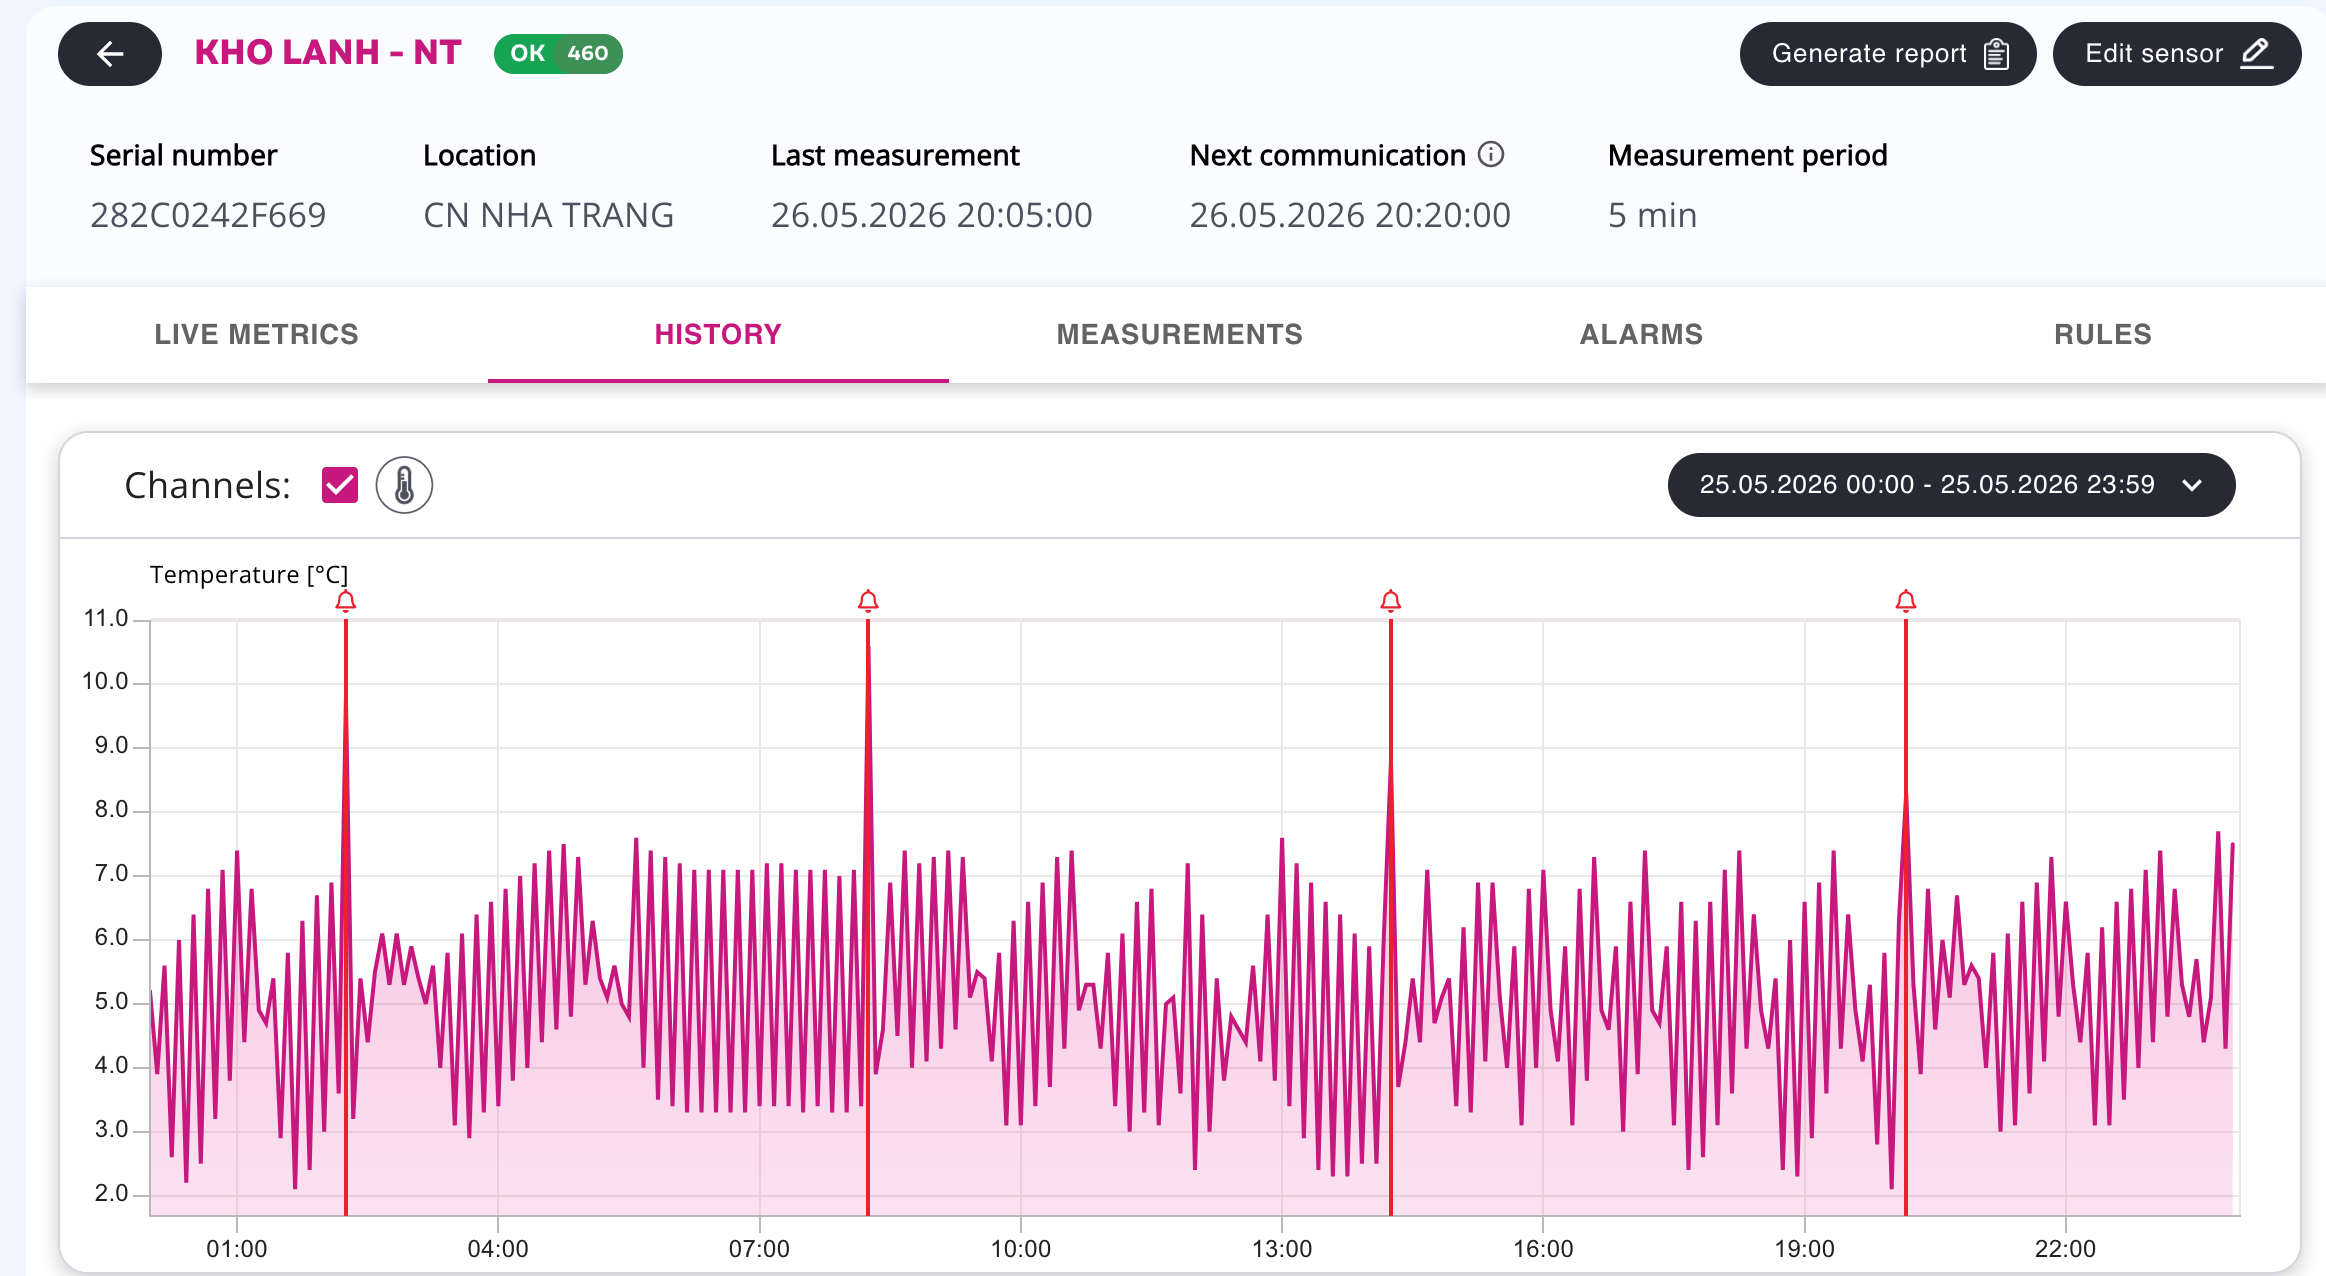Click the next communication time 26.05.2026 20:20:00

pyautogui.click(x=1350, y=215)
